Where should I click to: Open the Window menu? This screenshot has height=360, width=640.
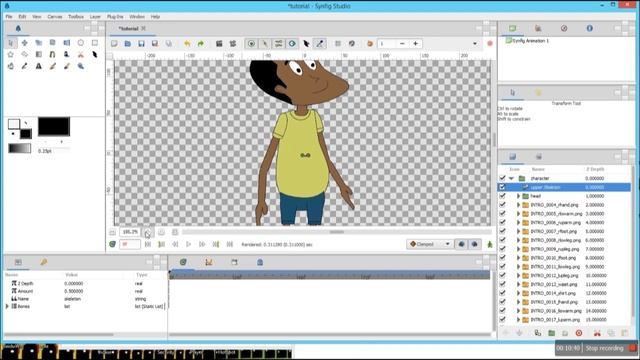coord(137,17)
